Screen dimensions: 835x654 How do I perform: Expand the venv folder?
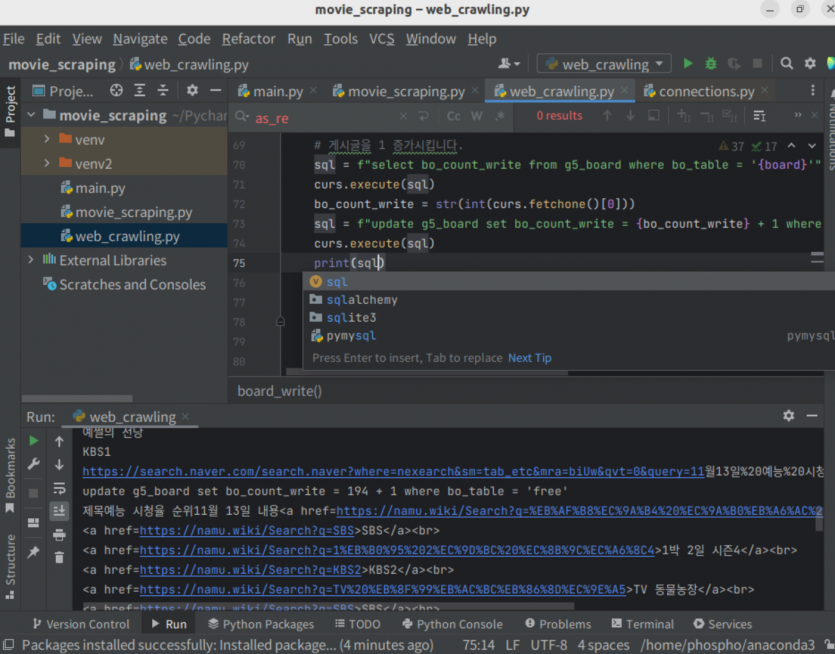47,139
